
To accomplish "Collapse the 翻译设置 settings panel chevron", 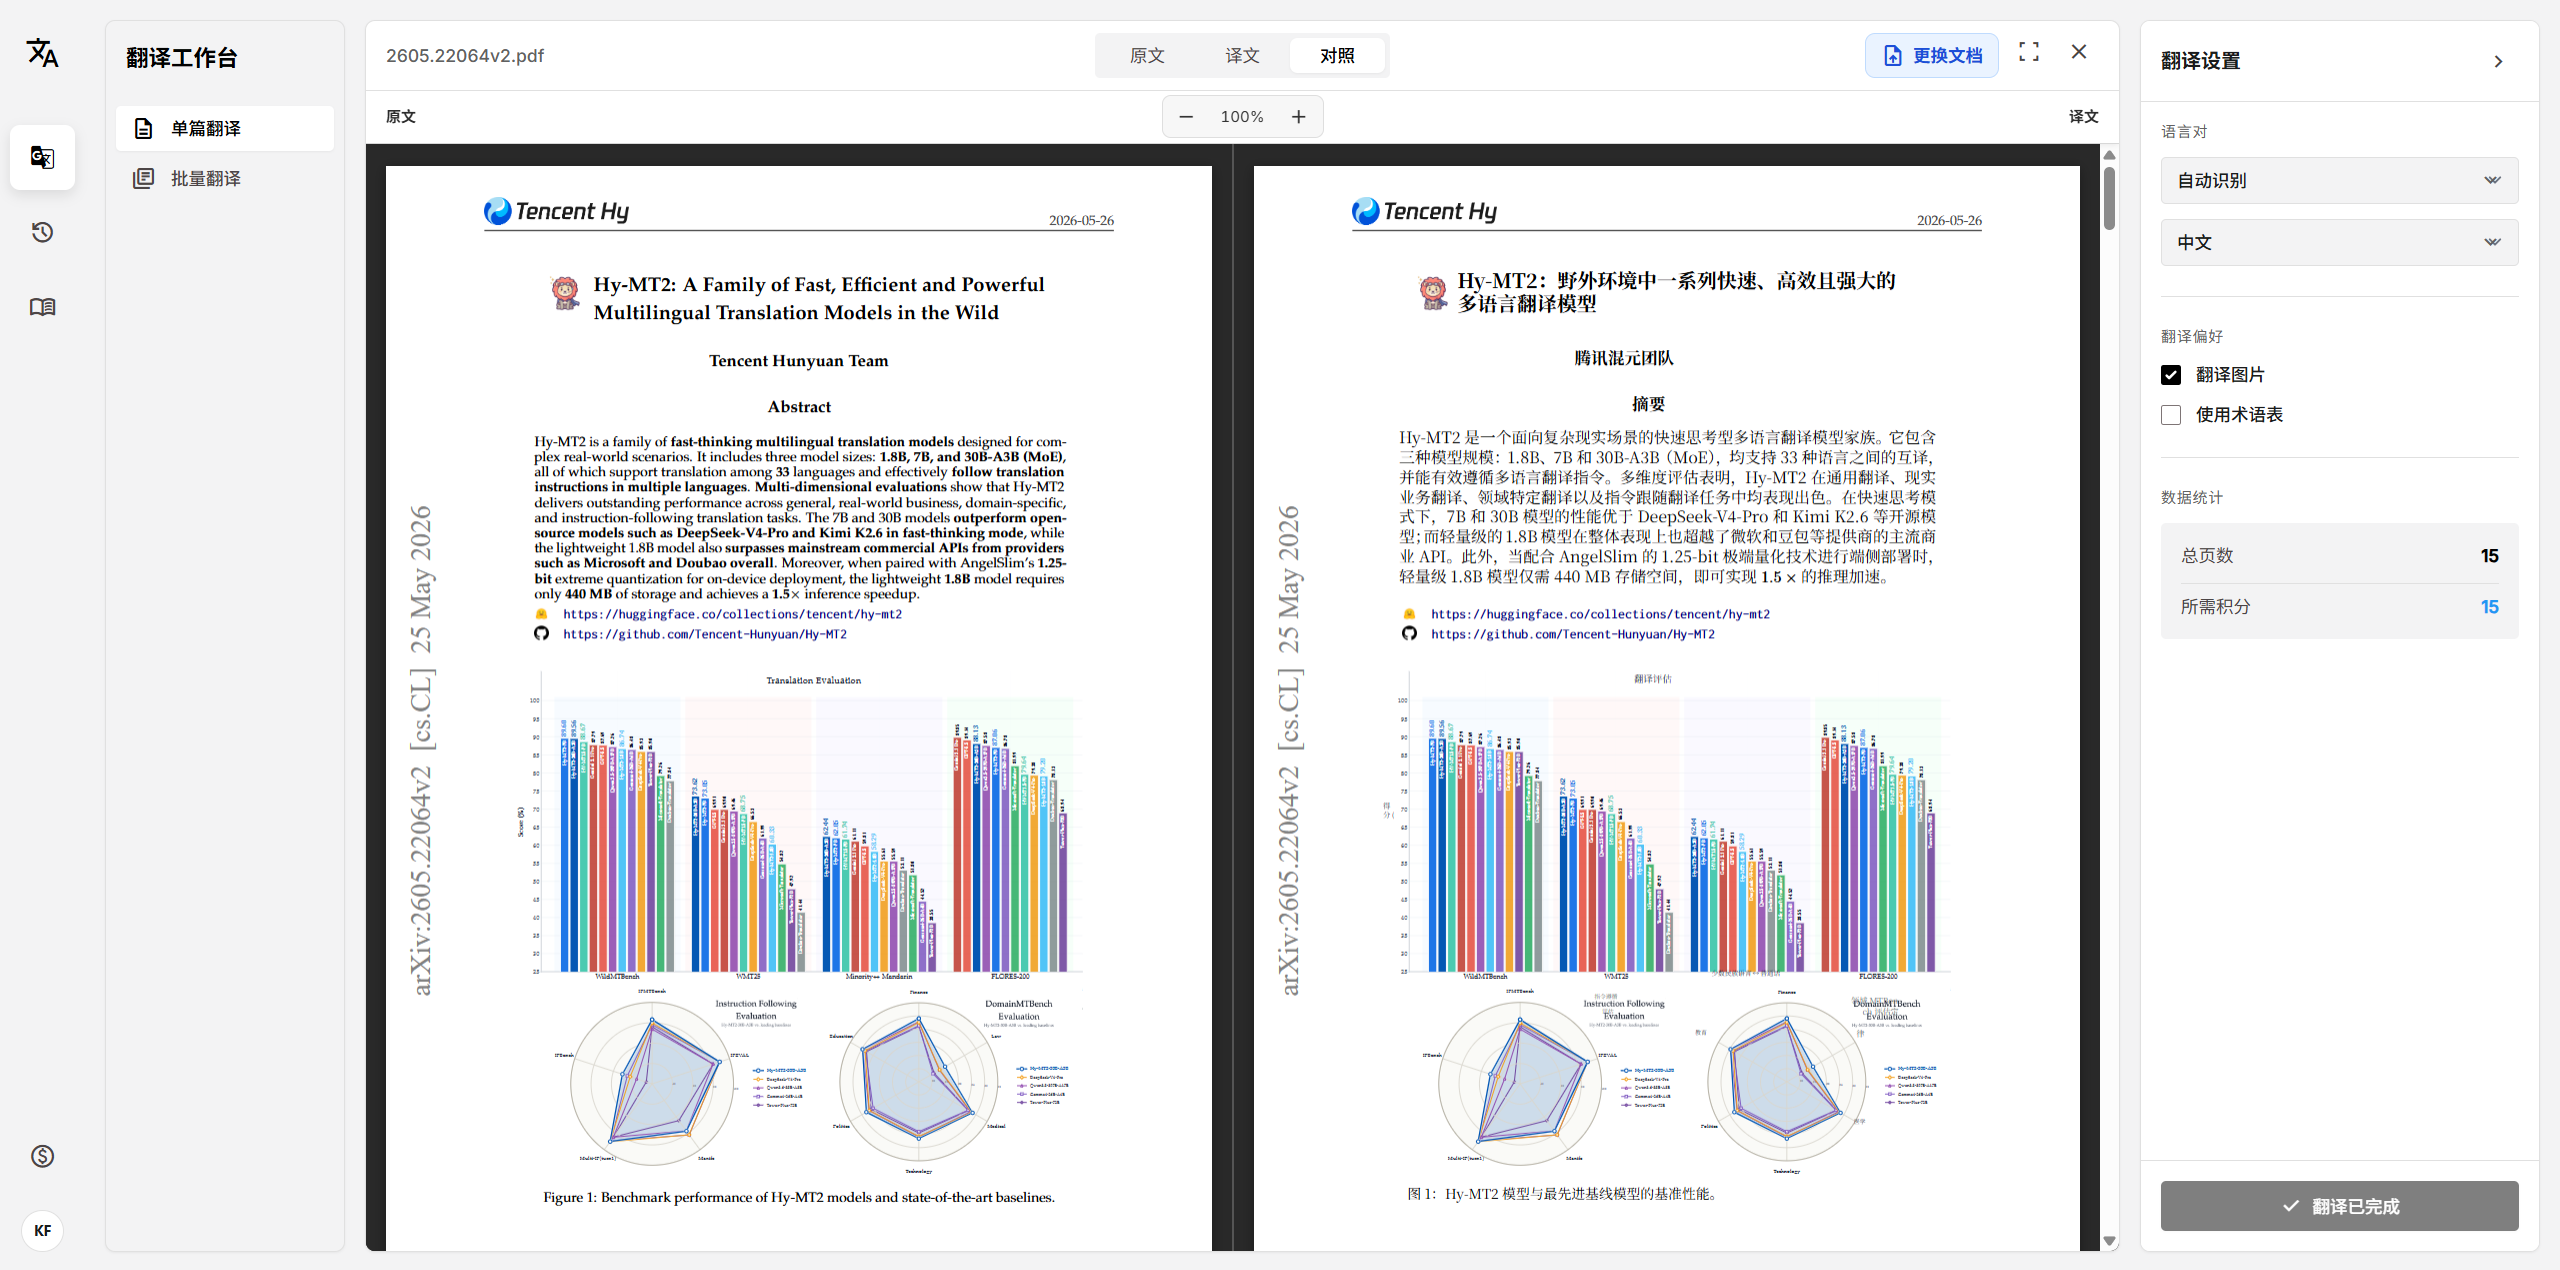I will 2498,62.
